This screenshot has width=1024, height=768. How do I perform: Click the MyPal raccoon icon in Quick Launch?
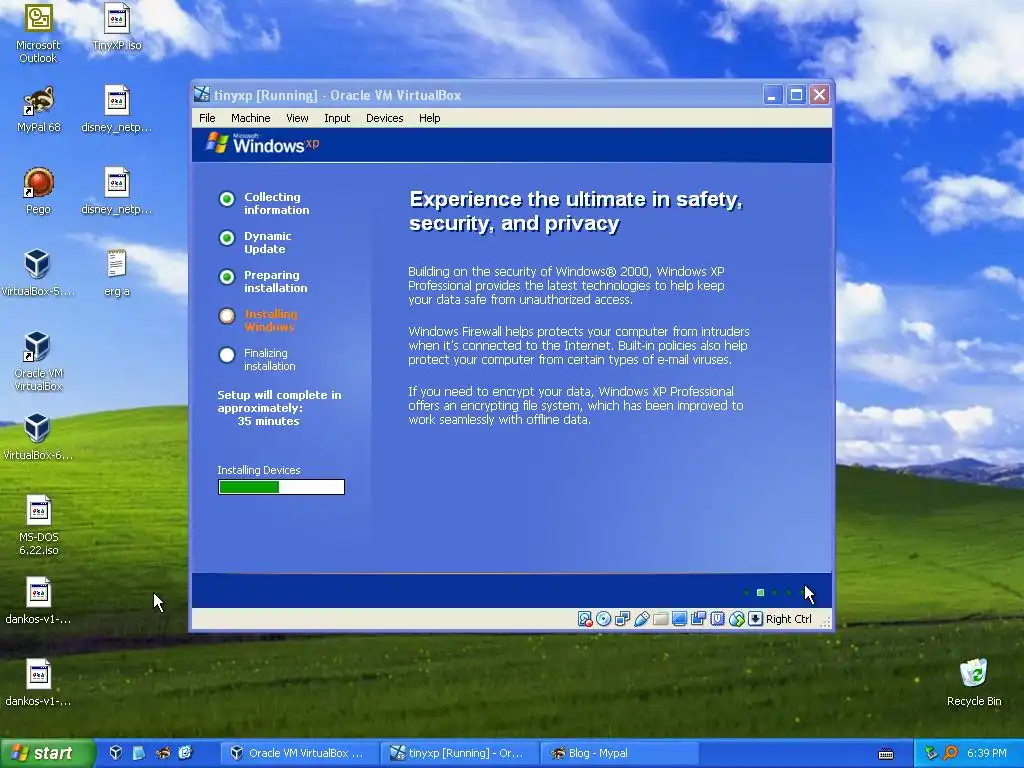pos(163,753)
